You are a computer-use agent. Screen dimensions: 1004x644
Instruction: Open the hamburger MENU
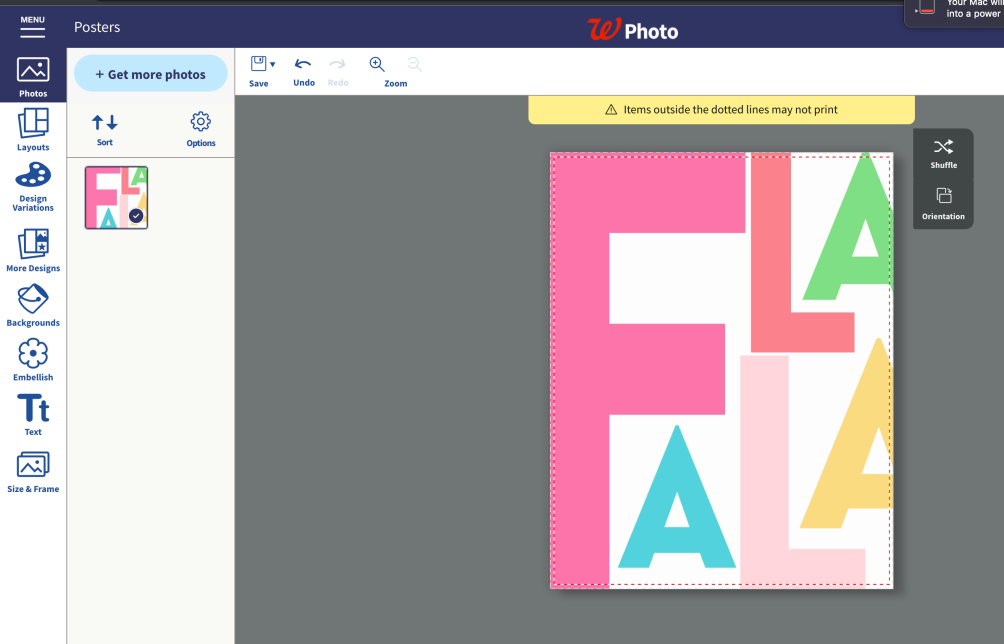coord(33,26)
